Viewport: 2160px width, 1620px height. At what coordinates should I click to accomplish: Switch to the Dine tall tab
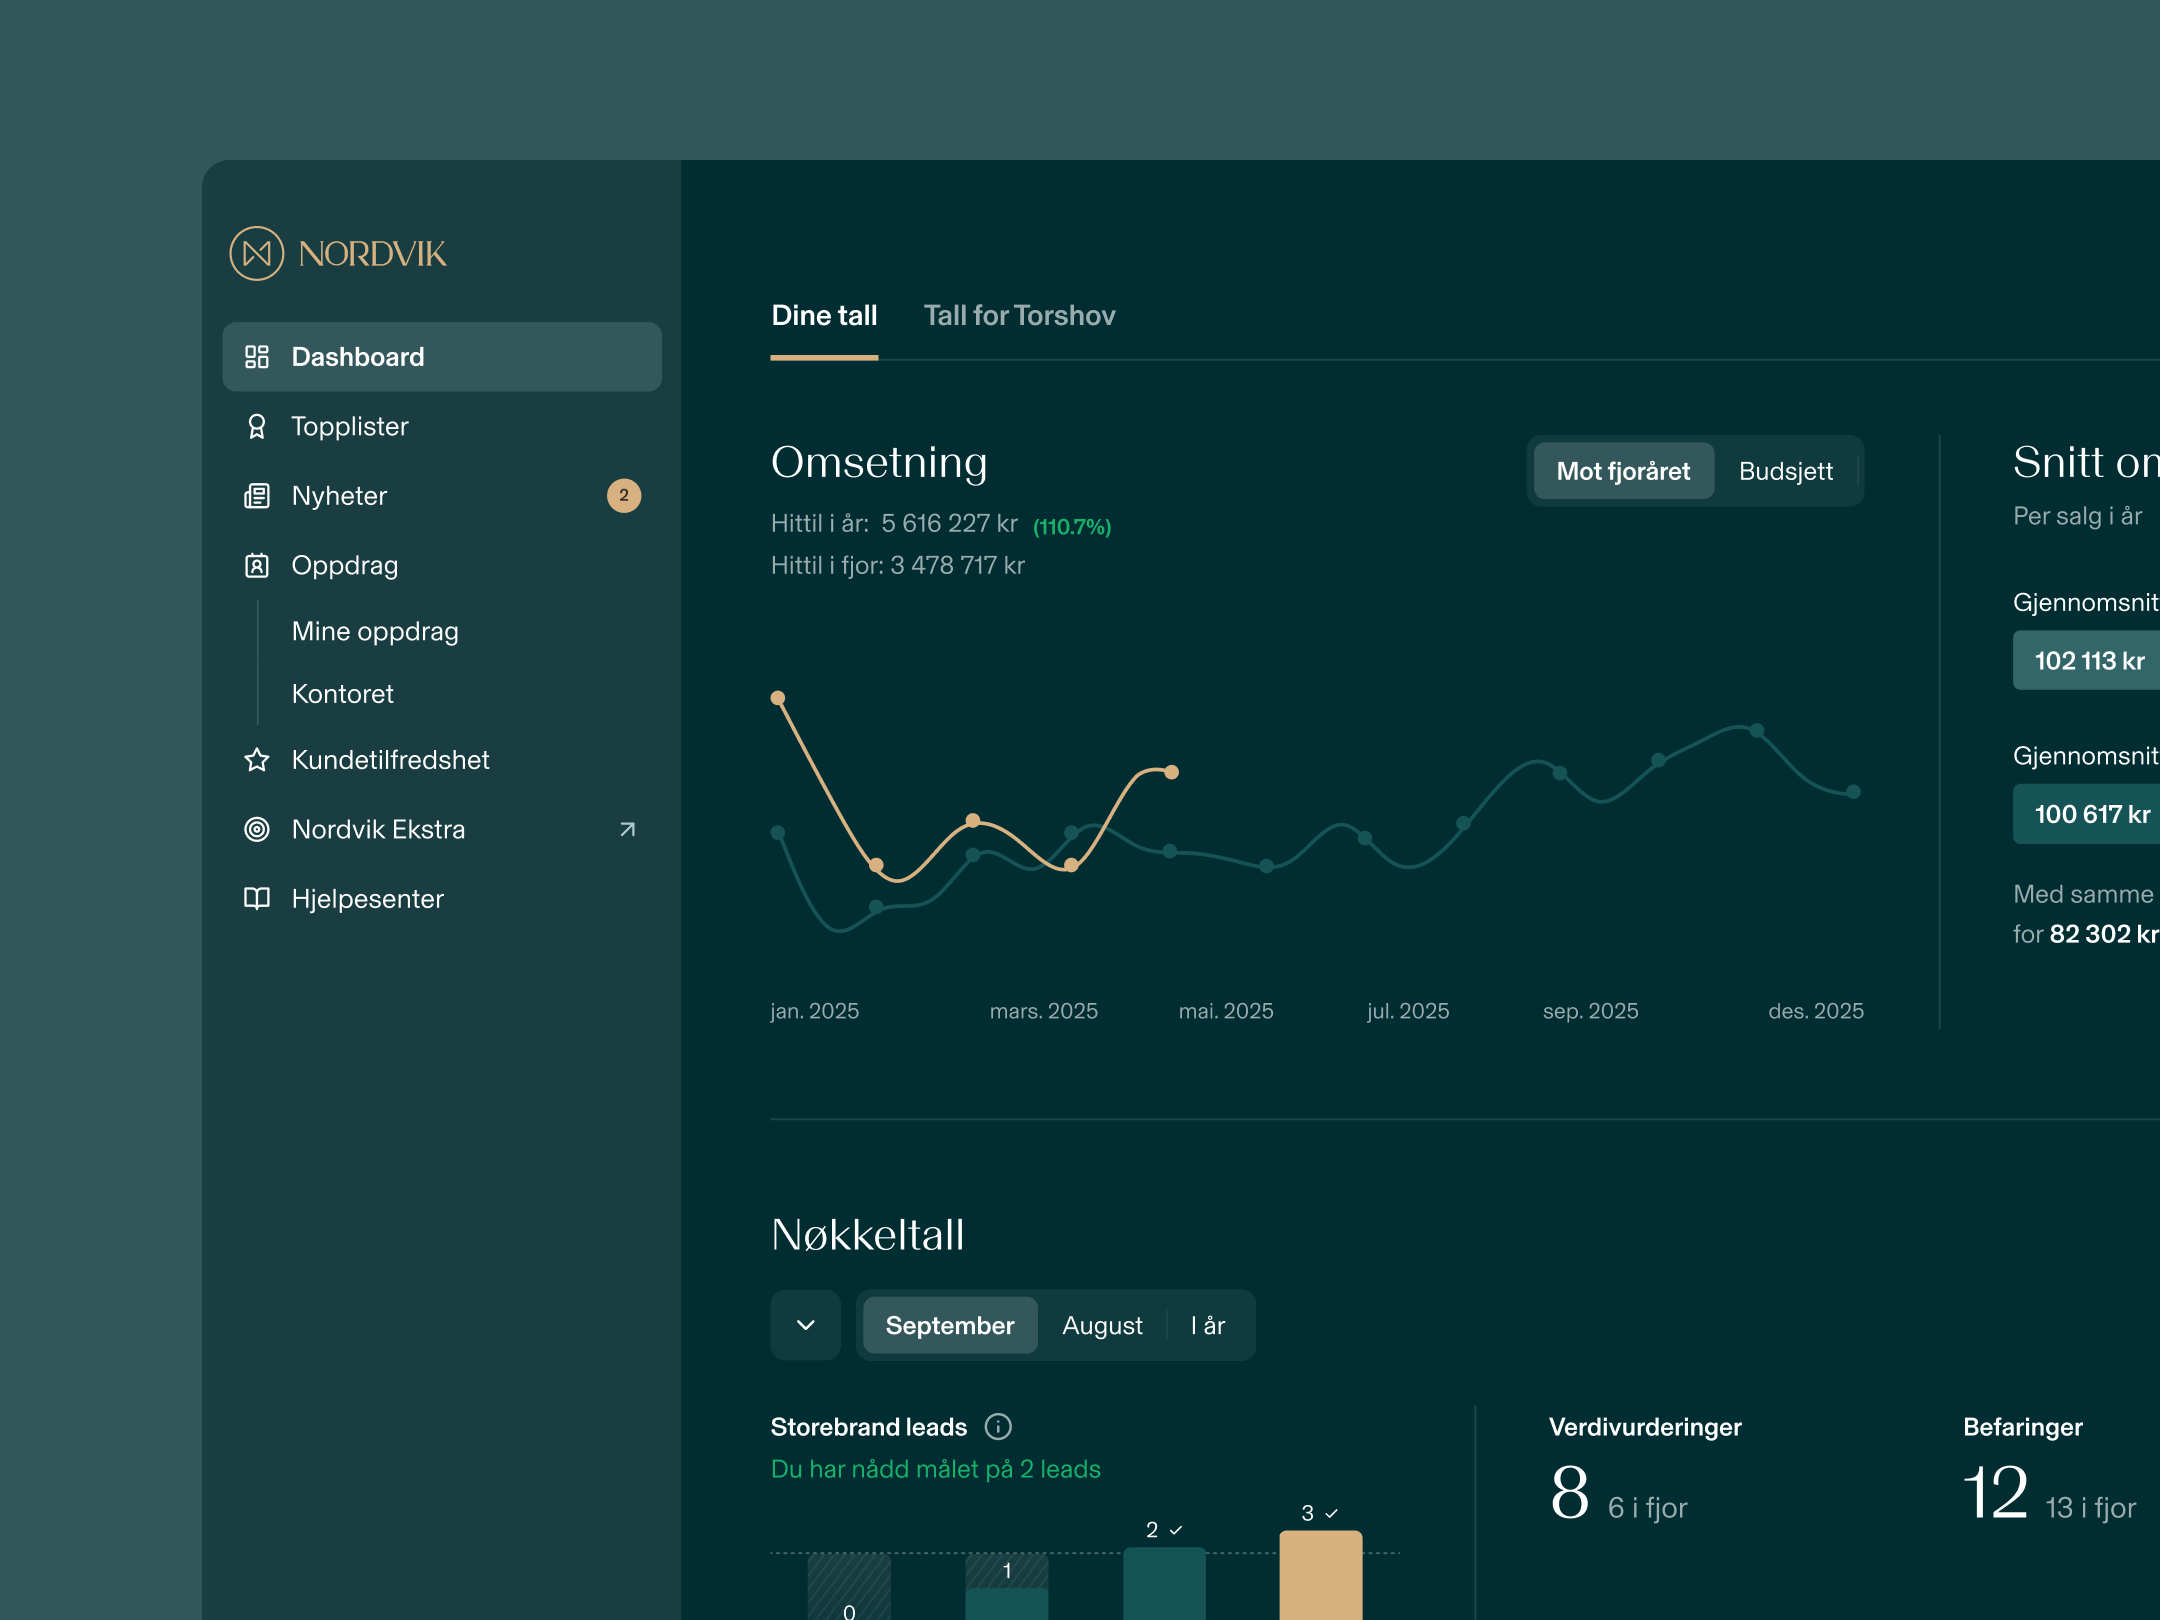point(824,316)
